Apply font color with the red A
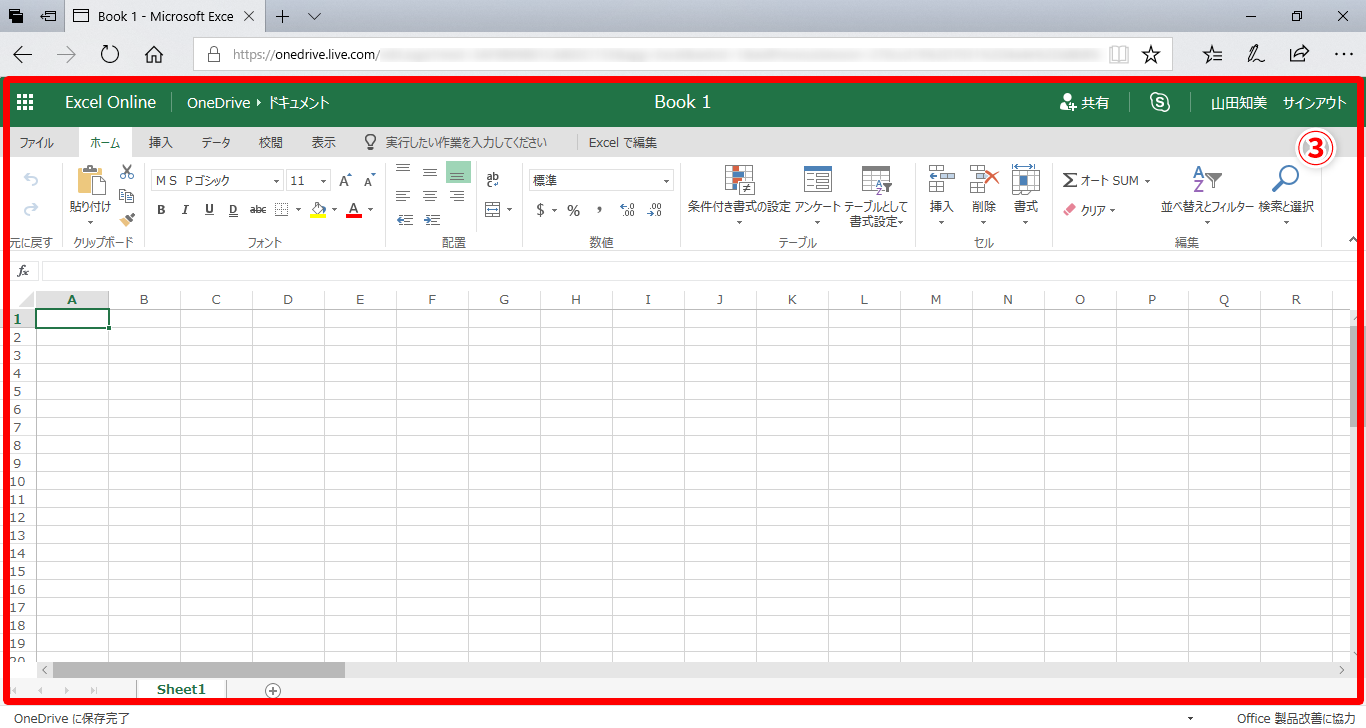The width and height of the screenshot is (1366, 728). click(354, 210)
